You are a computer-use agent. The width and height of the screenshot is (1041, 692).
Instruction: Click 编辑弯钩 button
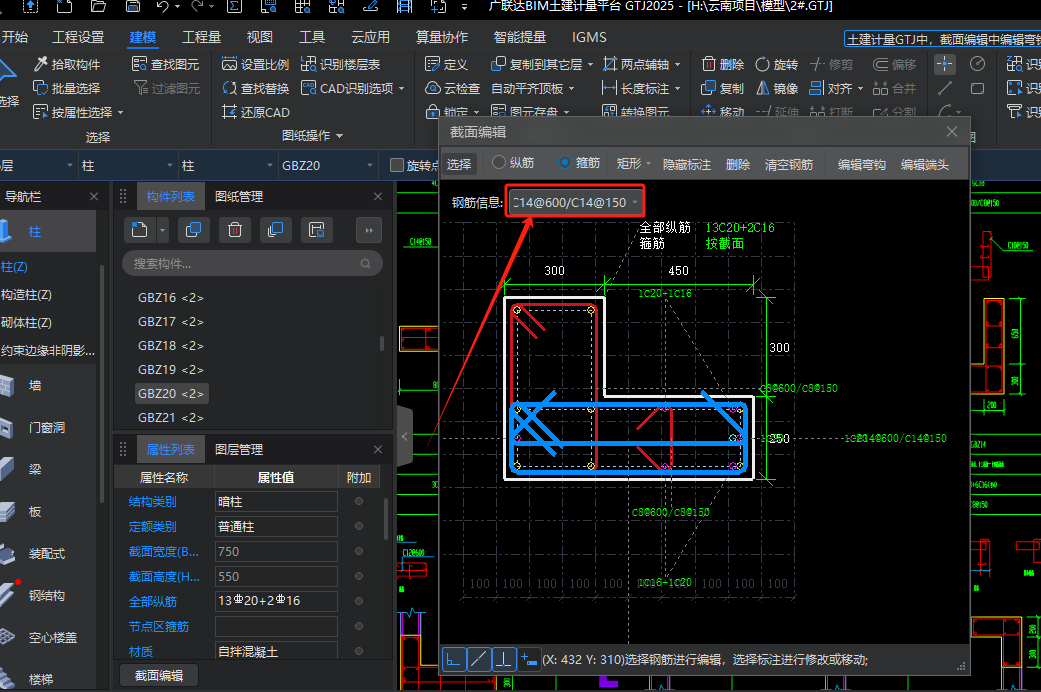[x=862, y=164]
